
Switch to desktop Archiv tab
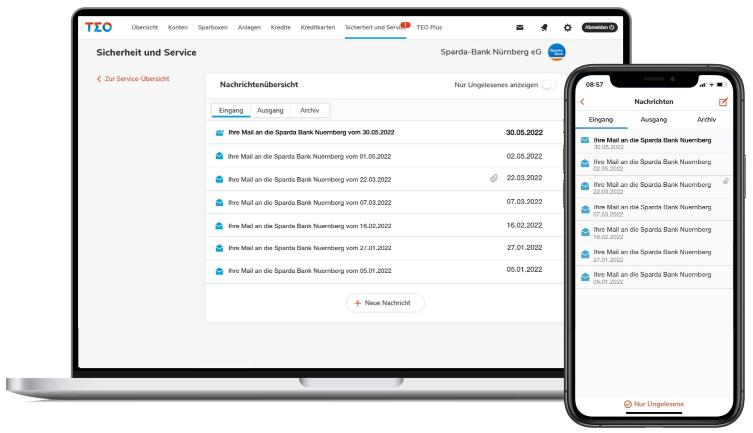click(x=309, y=110)
